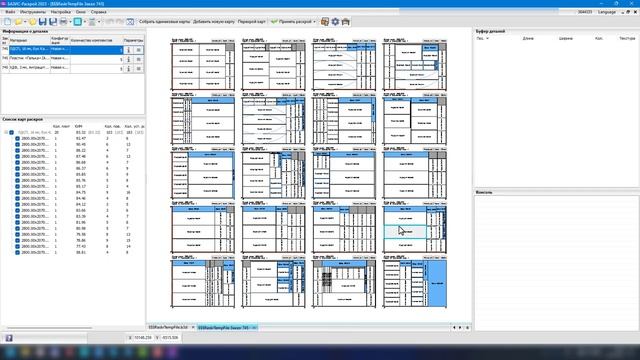The width and height of the screenshot is (640, 360).
Task: Click Собрать одинаковые карты button
Action: (164, 22)
